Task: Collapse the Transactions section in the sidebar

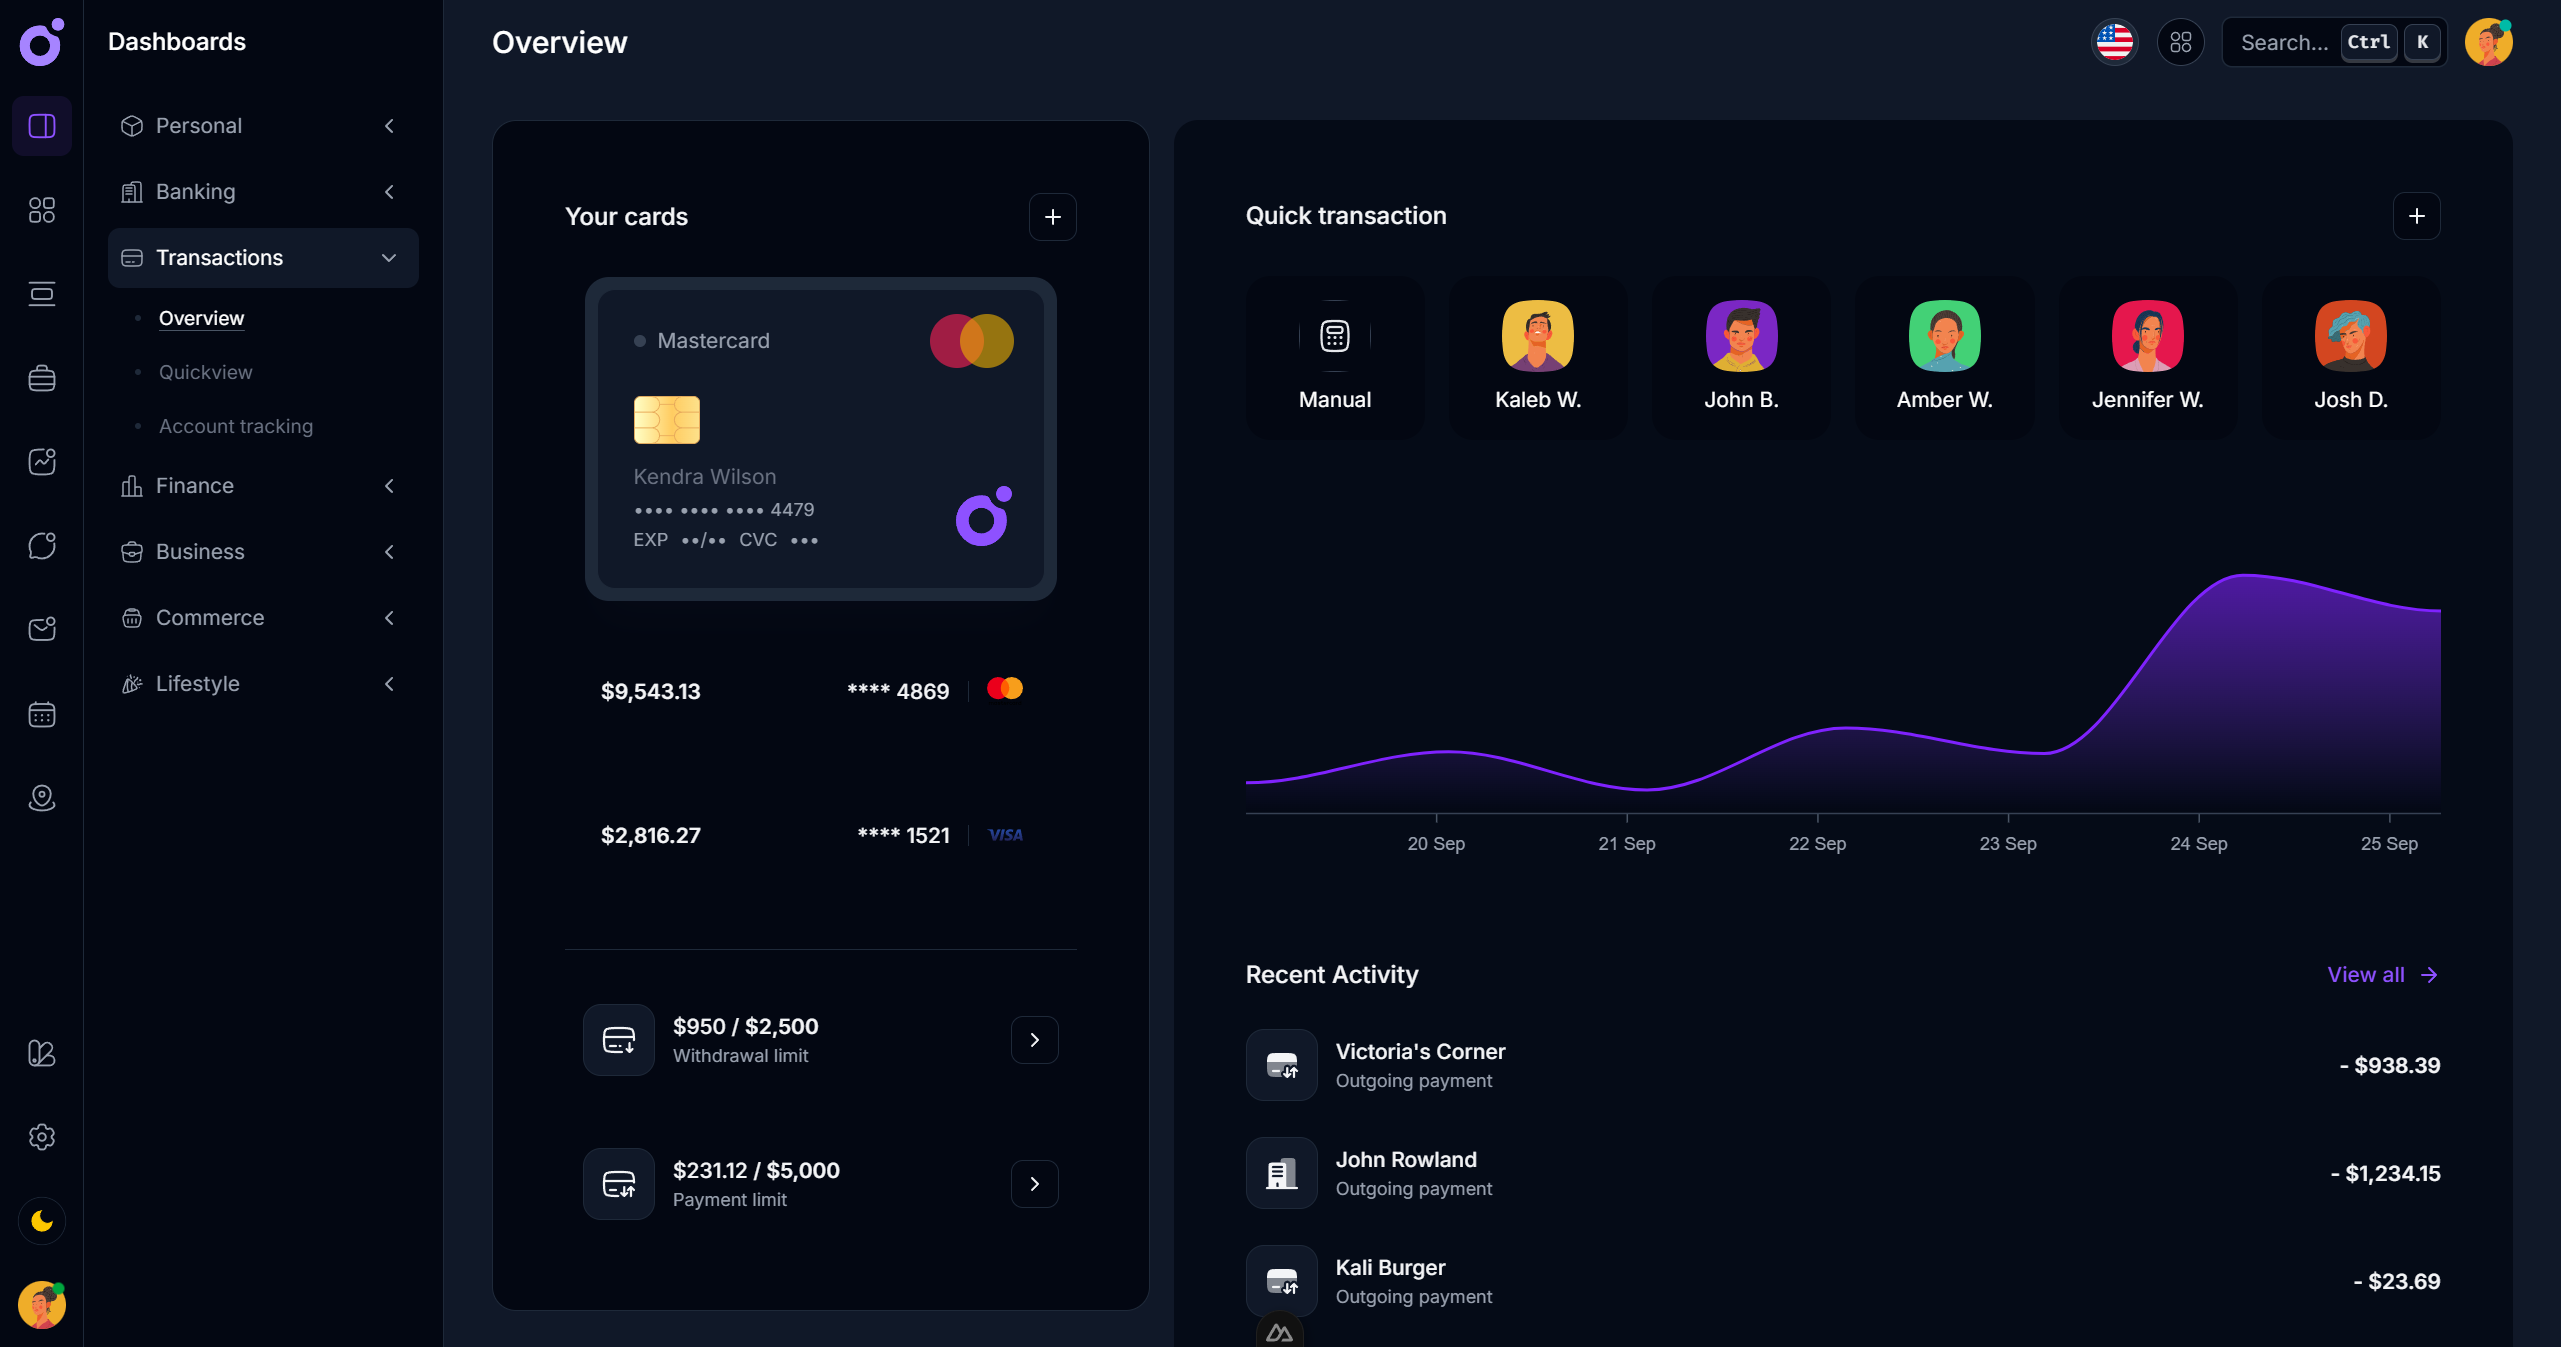Action: point(389,258)
